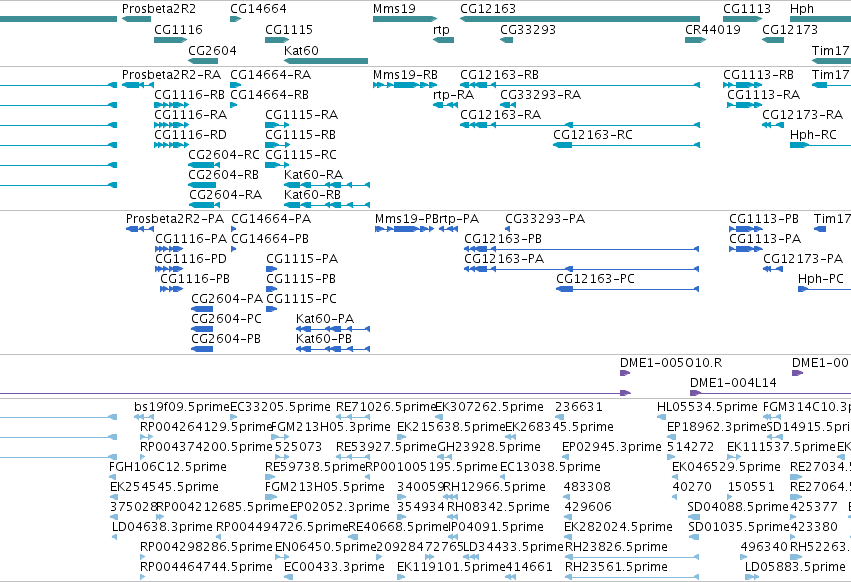851x582 pixels.
Task: Select the Mms19 gene bar
Action: click(405, 19)
